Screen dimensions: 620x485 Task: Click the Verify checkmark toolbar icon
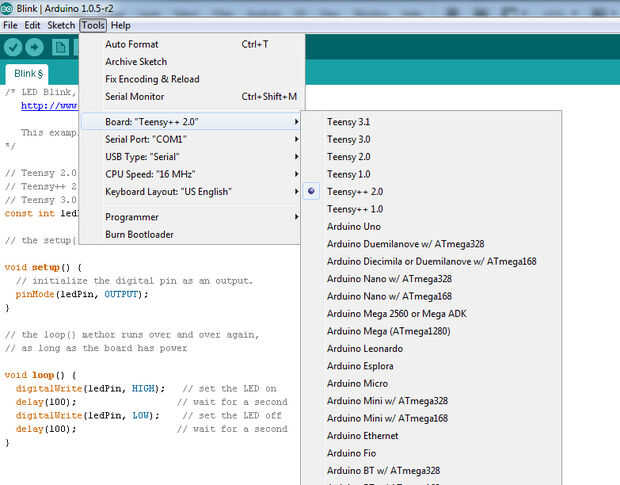click(13, 47)
